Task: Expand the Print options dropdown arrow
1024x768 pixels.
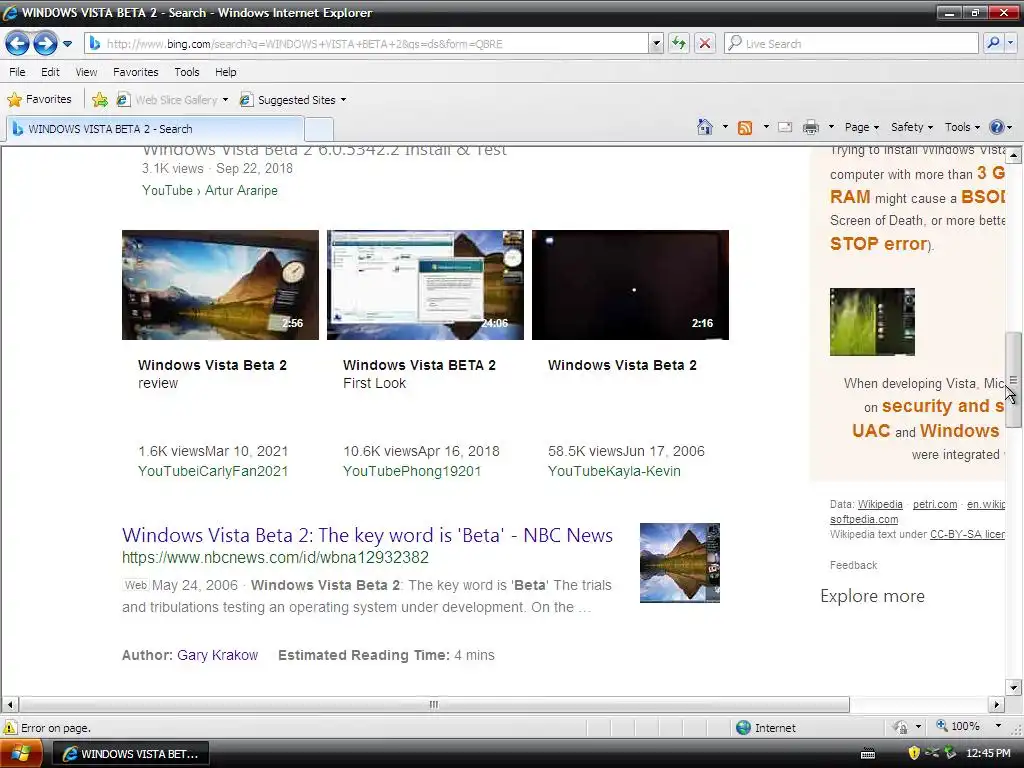Action: [831, 127]
